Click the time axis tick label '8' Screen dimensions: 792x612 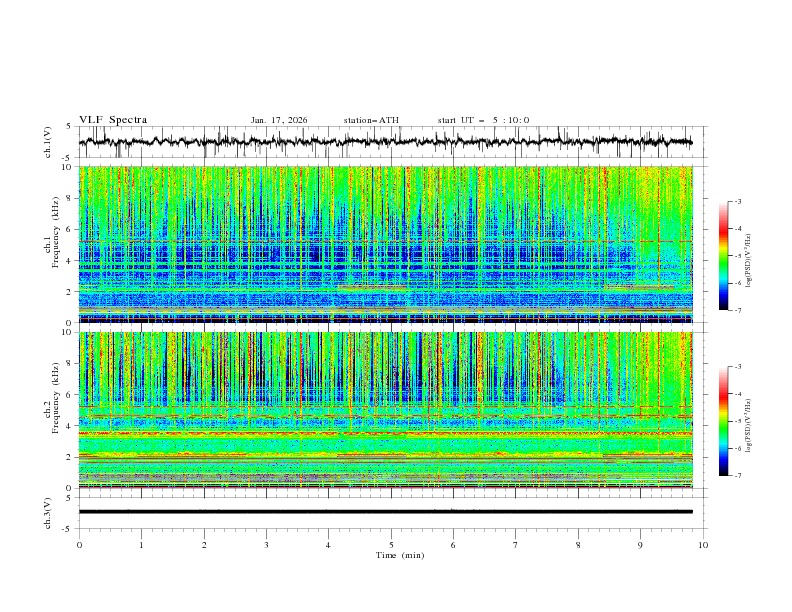pos(578,545)
